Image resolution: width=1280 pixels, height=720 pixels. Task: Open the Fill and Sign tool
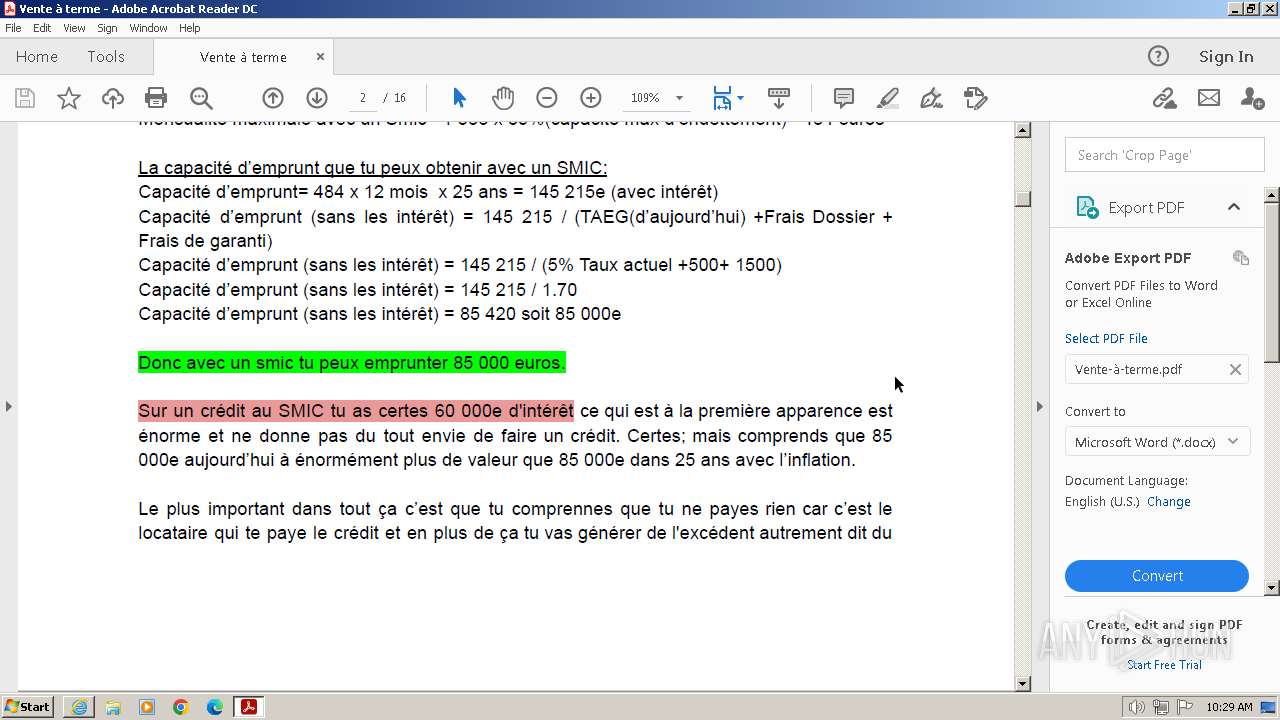coord(931,98)
